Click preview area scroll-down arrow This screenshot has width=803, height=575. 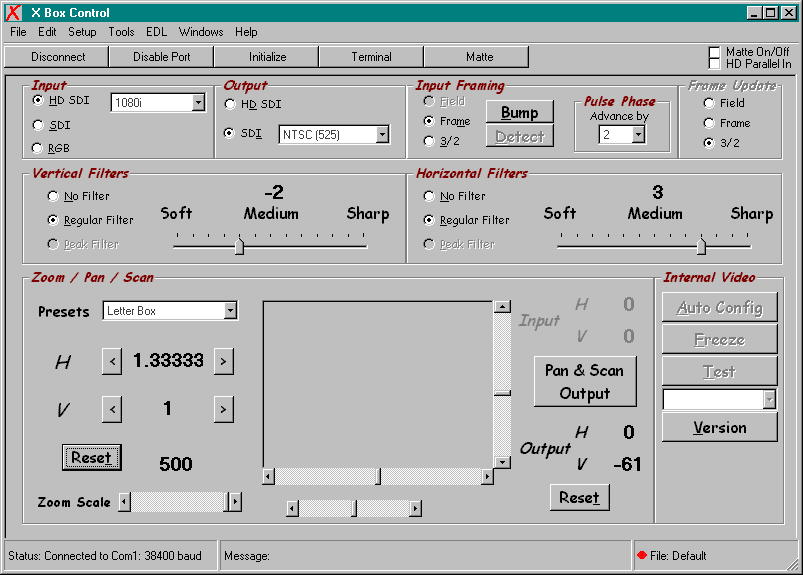click(502, 462)
